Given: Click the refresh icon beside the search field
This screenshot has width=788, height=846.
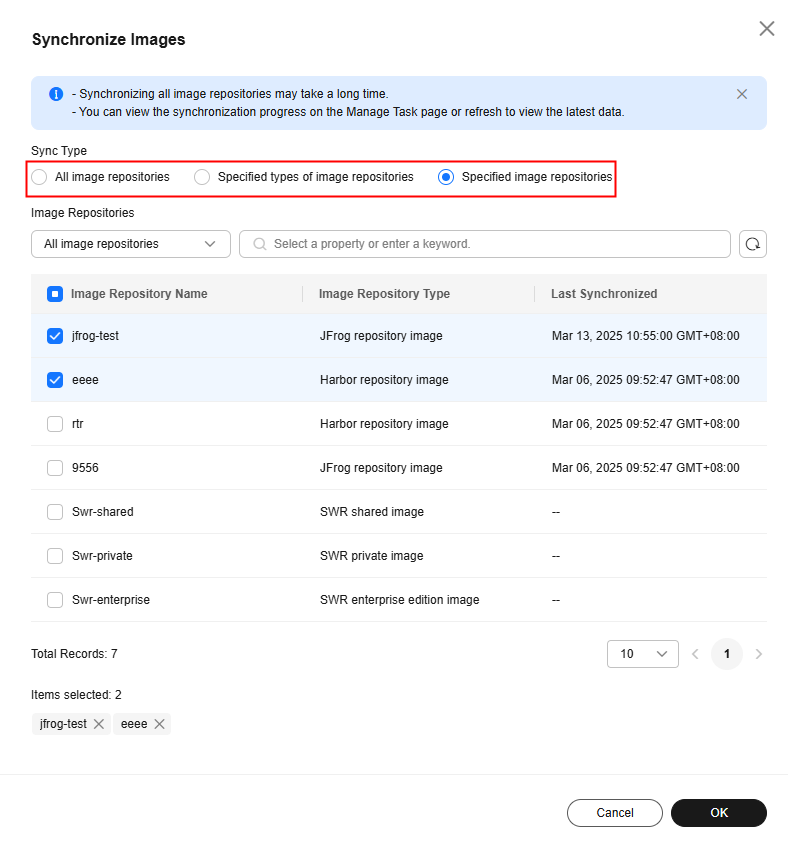Looking at the screenshot, I should [752, 244].
